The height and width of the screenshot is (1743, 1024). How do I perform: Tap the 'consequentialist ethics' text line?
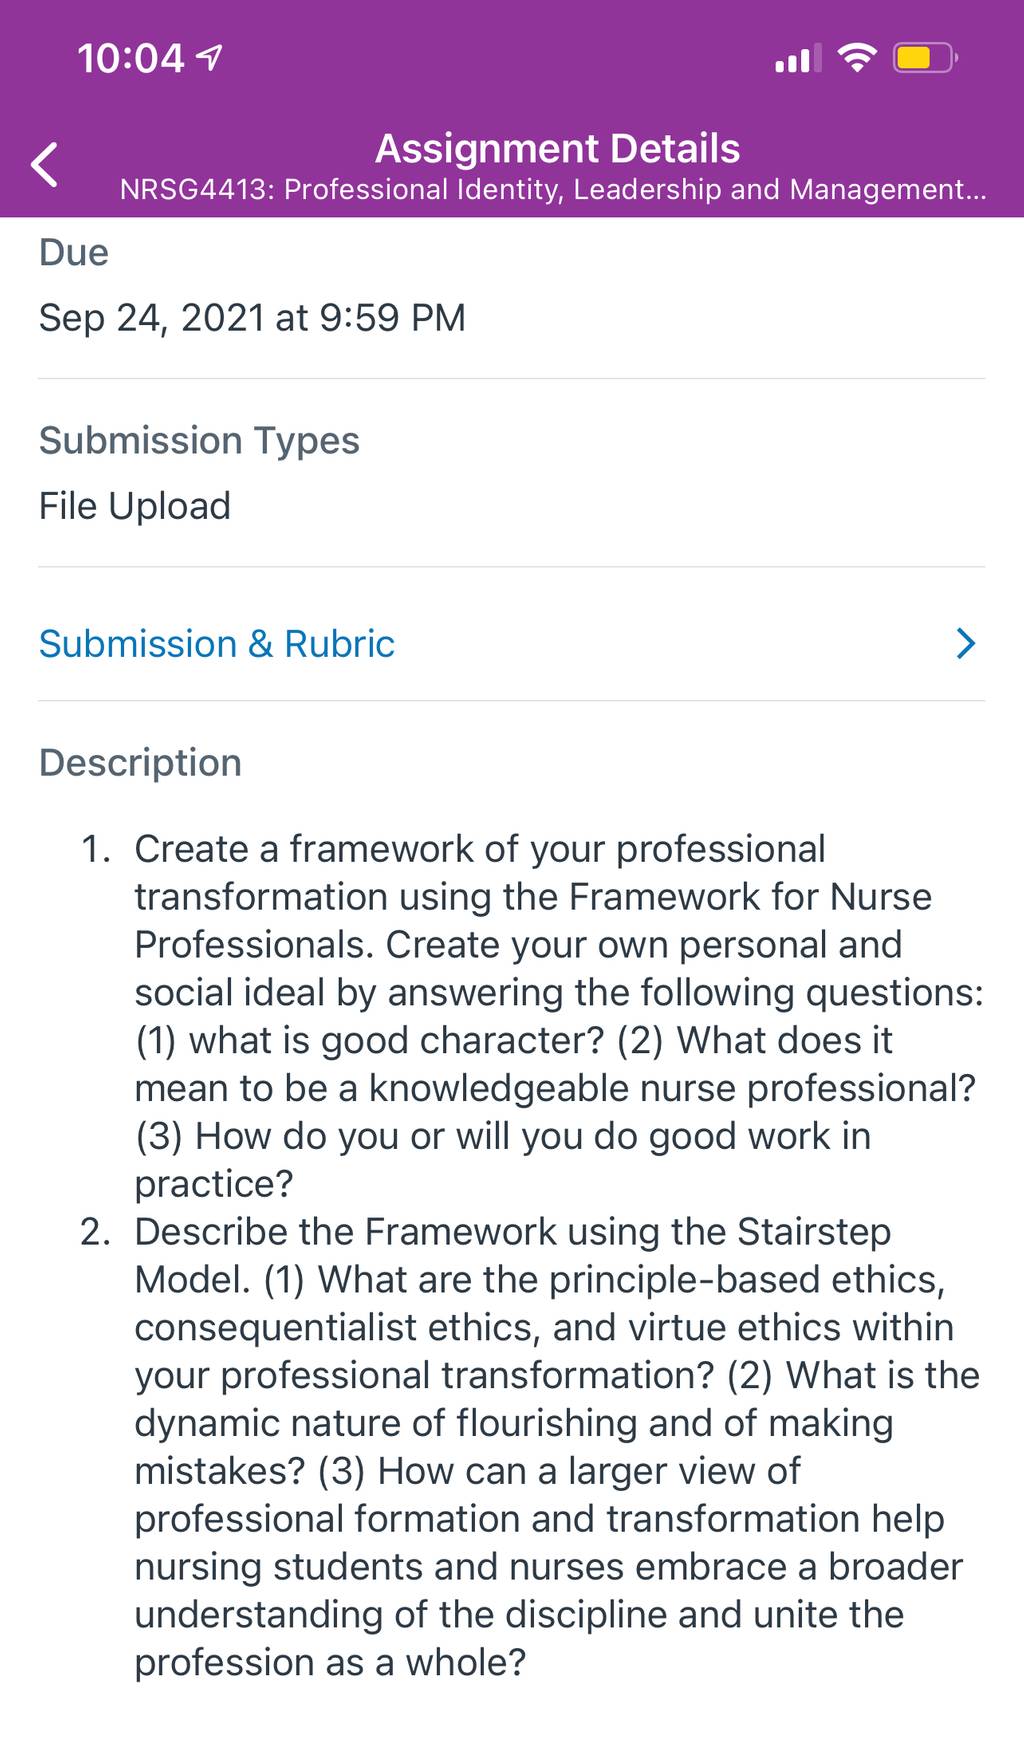(338, 1328)
